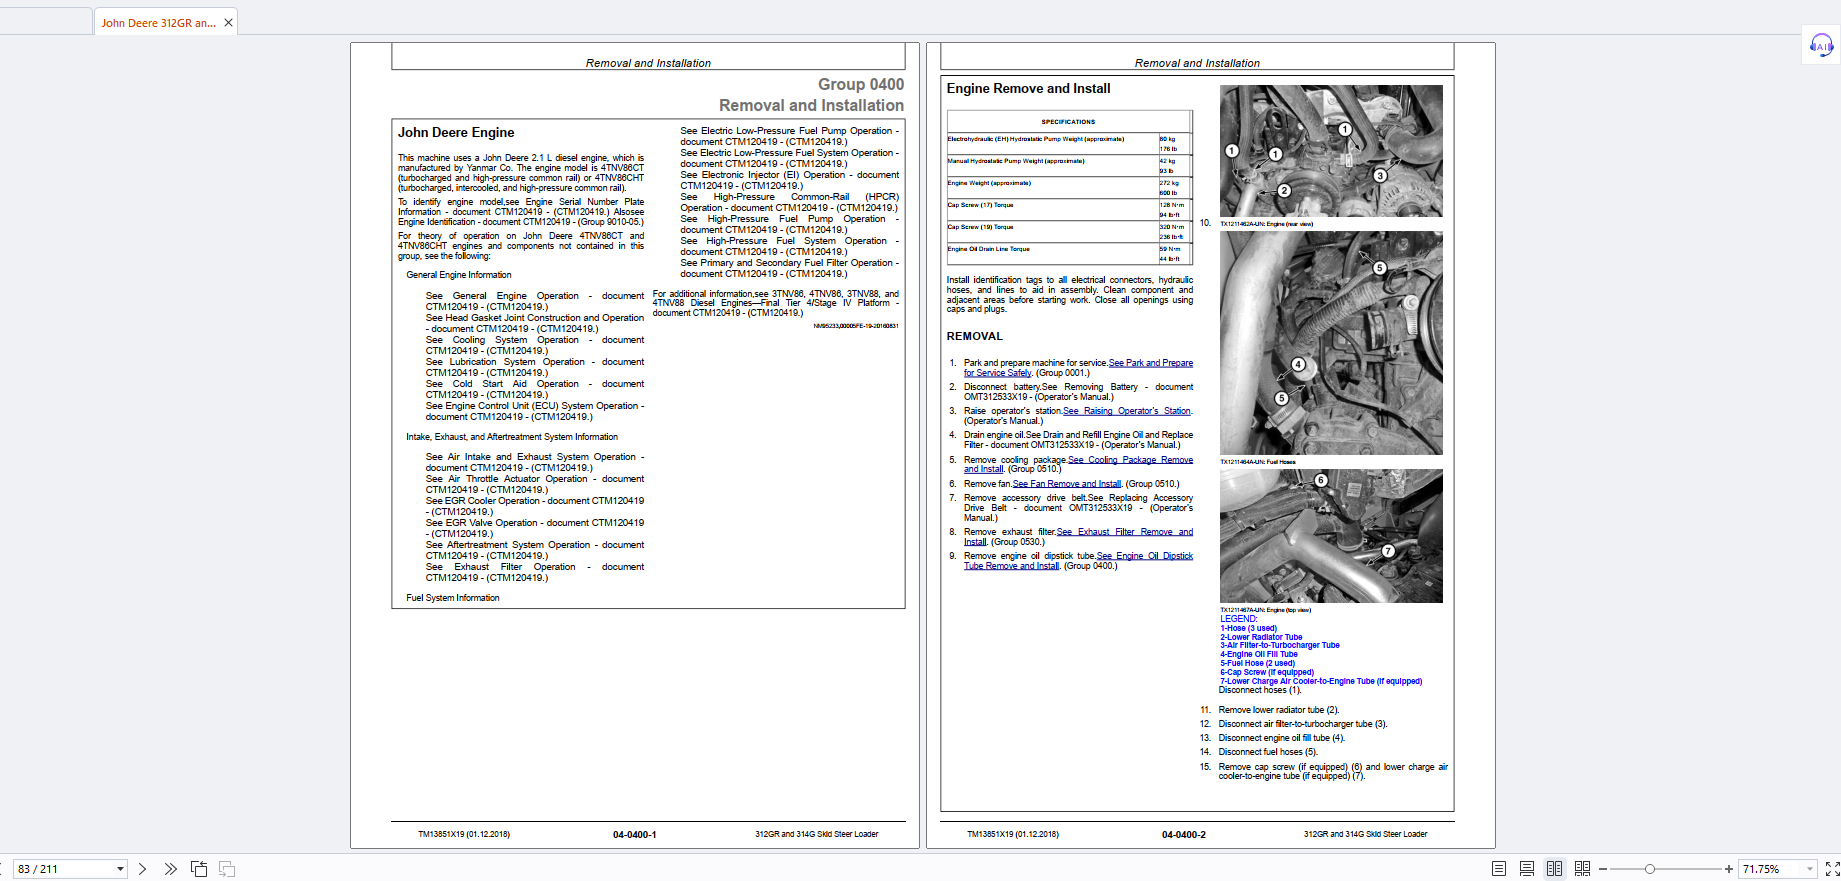Open the page number dropdown
The height and width of the screenshot is (881, 1841).
tap(120, 869)
